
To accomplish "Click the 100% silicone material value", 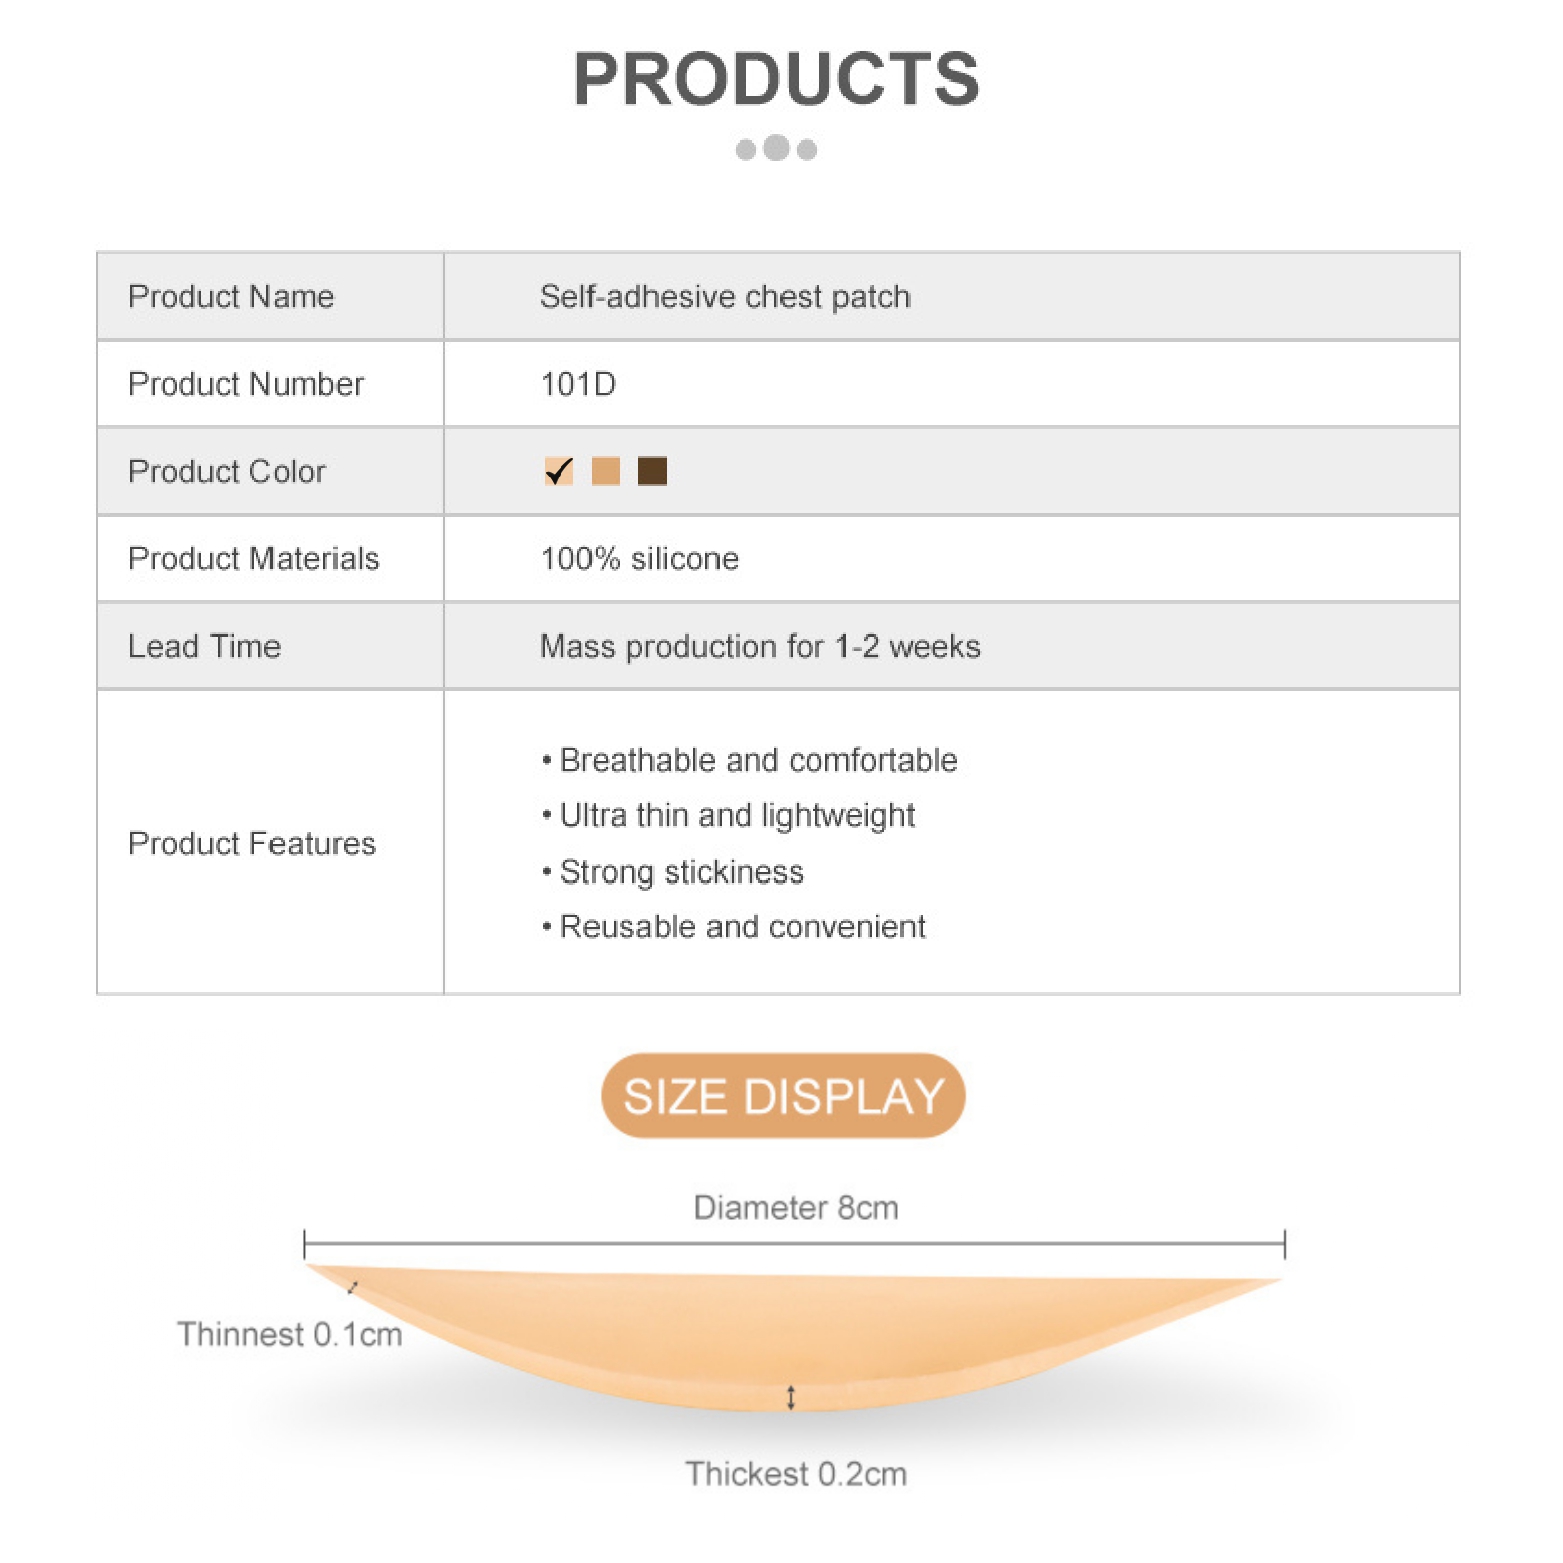I will click(639, 559).
